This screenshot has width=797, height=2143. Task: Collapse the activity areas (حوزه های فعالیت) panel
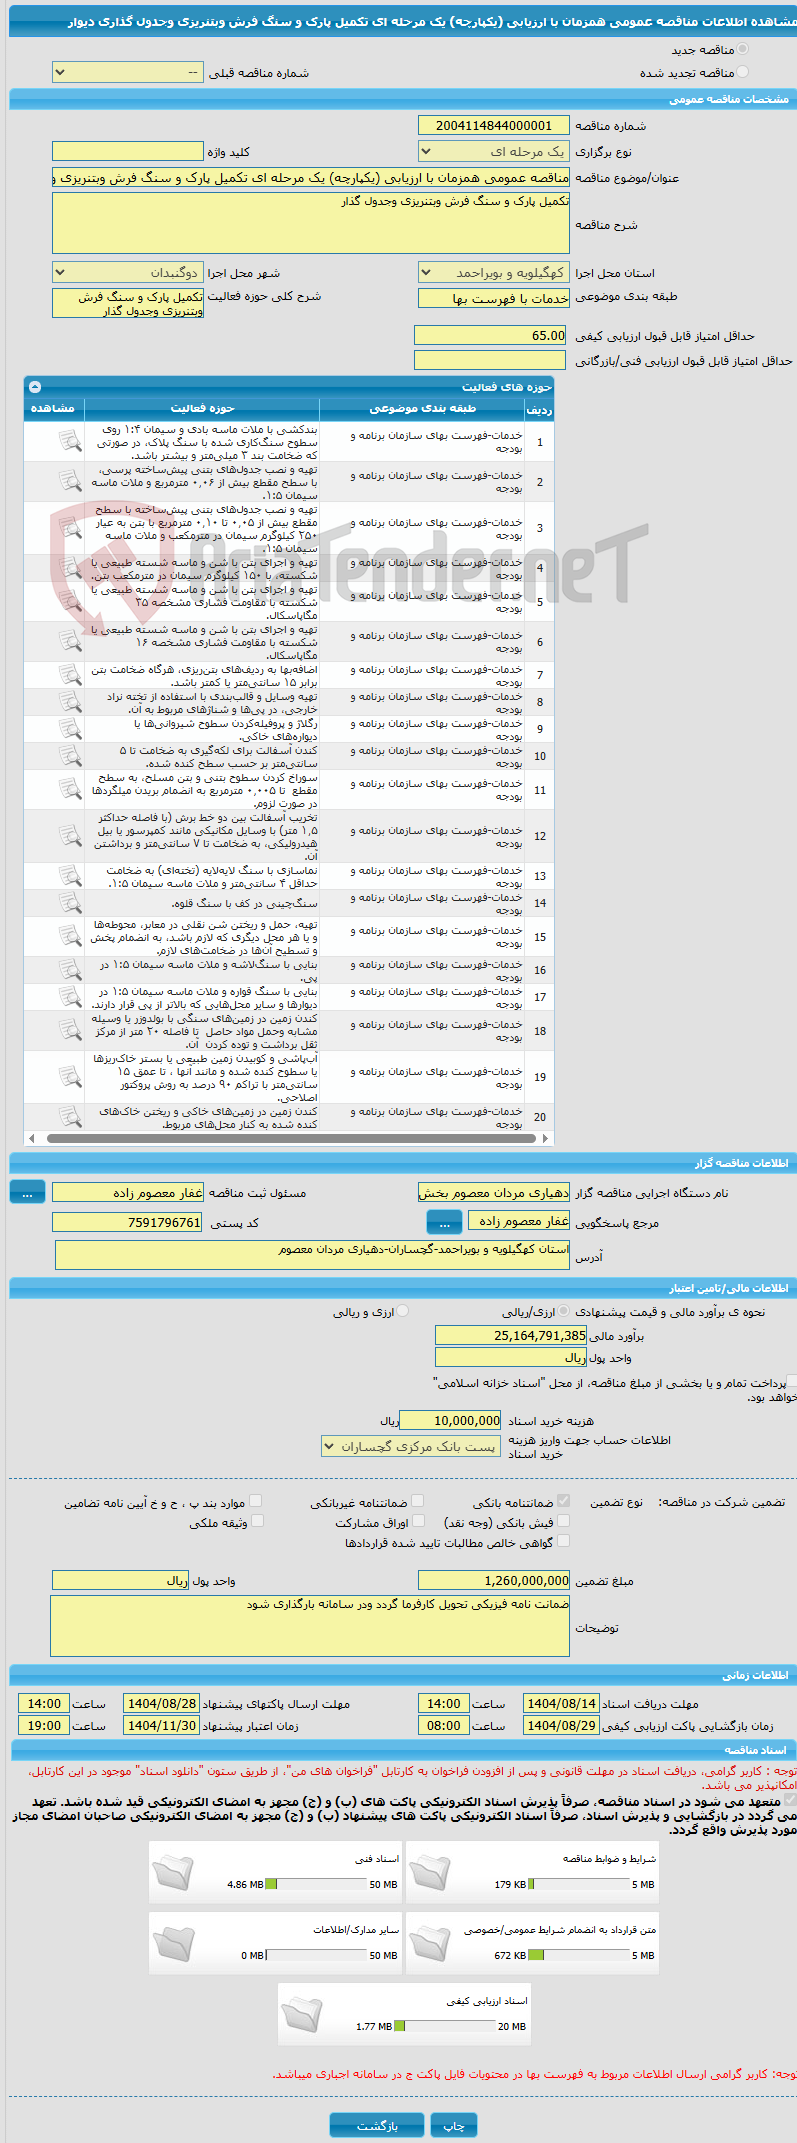36,387
